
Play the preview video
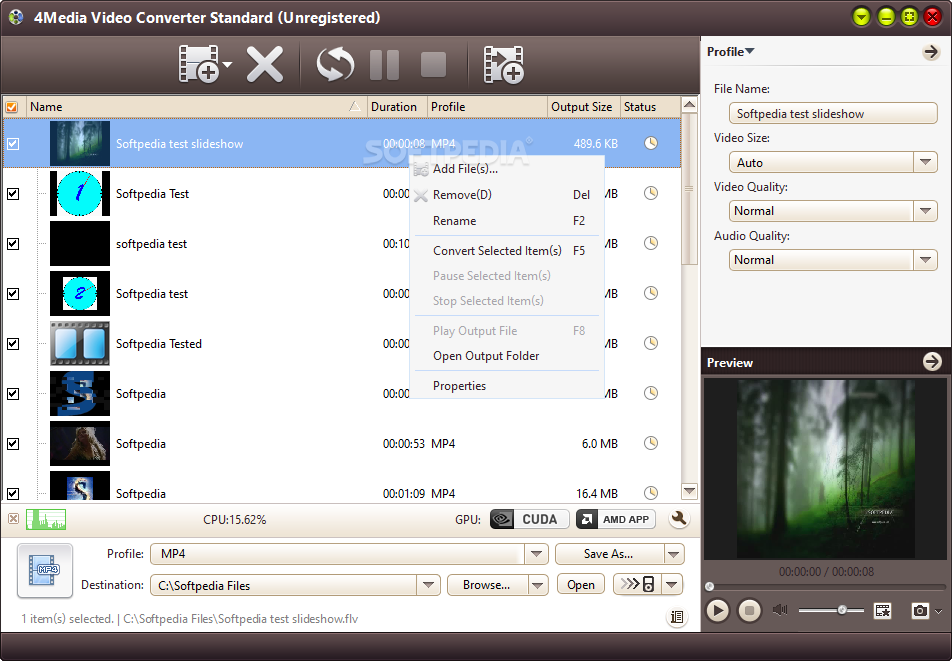click(x=718, y=610)
